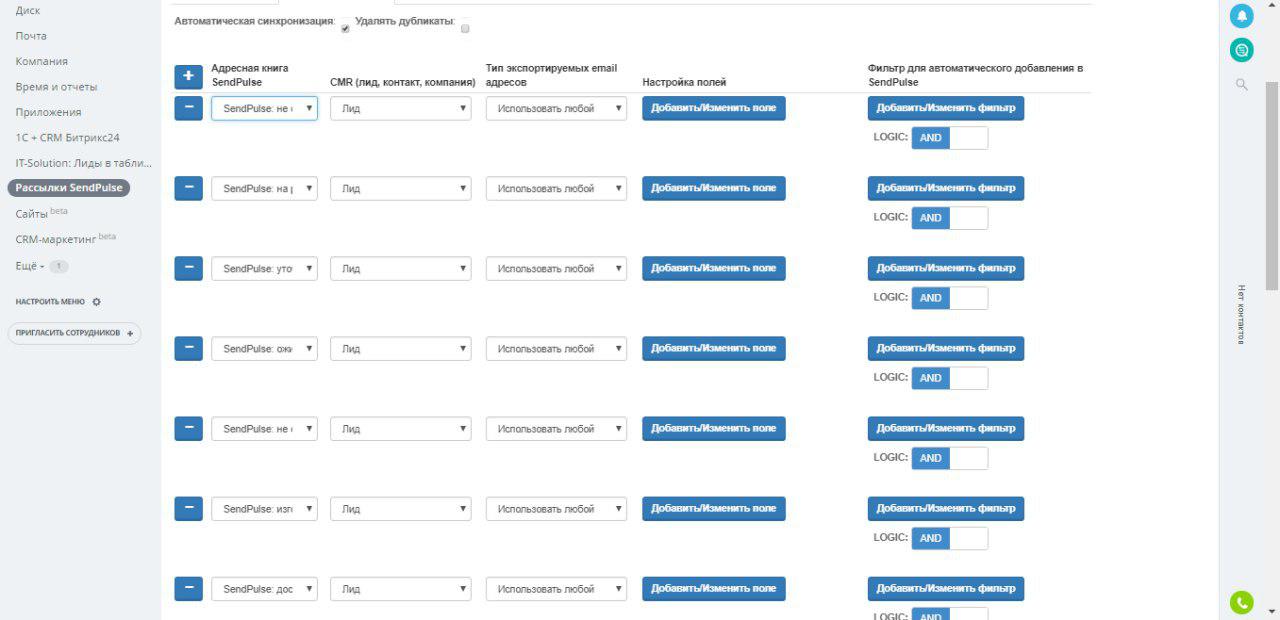Open the notifications bell icon
This screenshot has height=620, width=1280.
point(1241,16)
